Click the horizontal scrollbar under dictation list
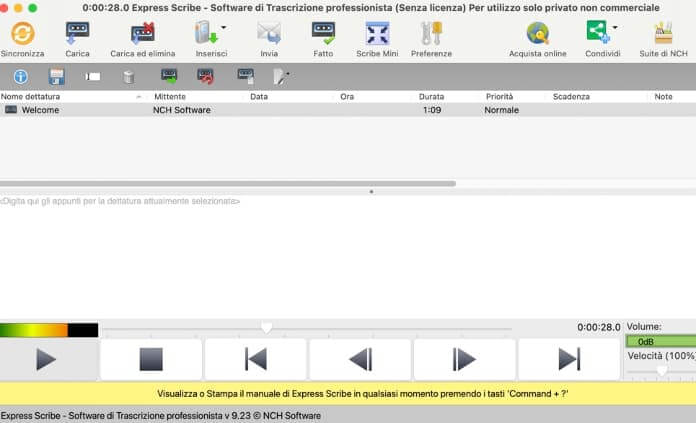The height and width of the screenshot is (423, 696). [228, 184]
